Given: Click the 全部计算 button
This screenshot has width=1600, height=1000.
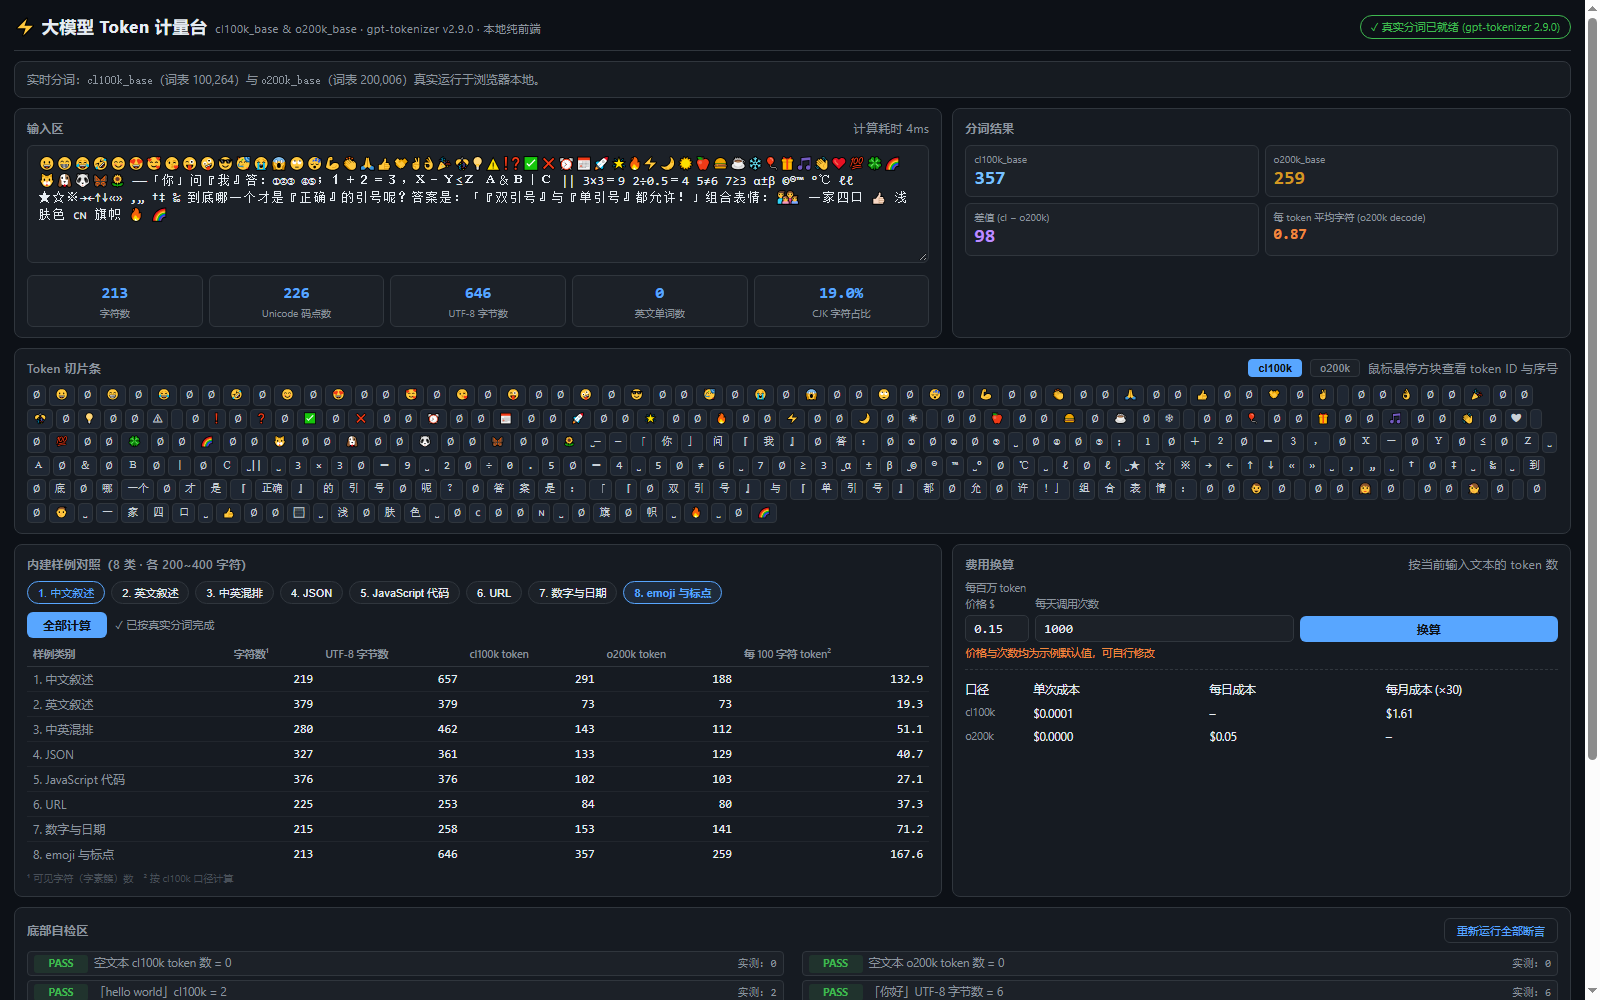Looking at the screenshot, I should 67,626.
